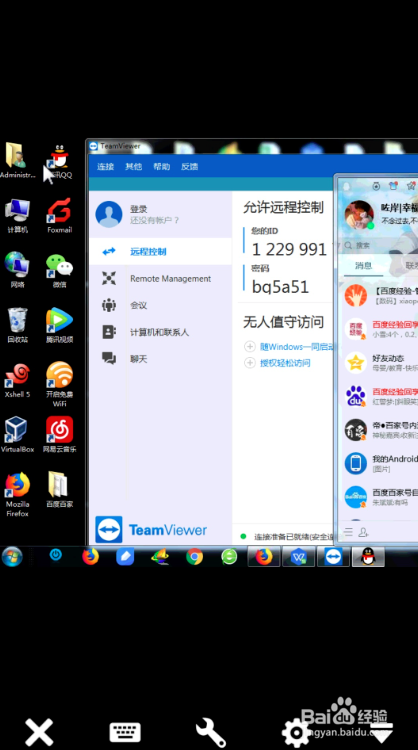Open the Windows Start button
418x750 pixels.
tap(12, 557)
